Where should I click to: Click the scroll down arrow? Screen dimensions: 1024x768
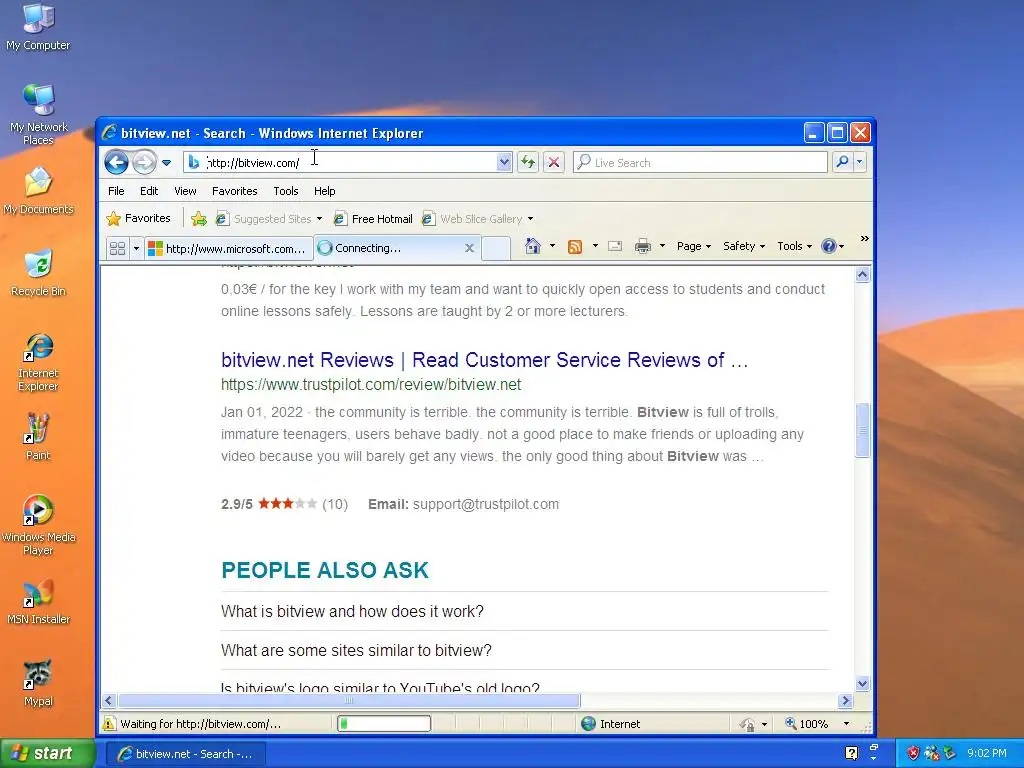point(862,684)
